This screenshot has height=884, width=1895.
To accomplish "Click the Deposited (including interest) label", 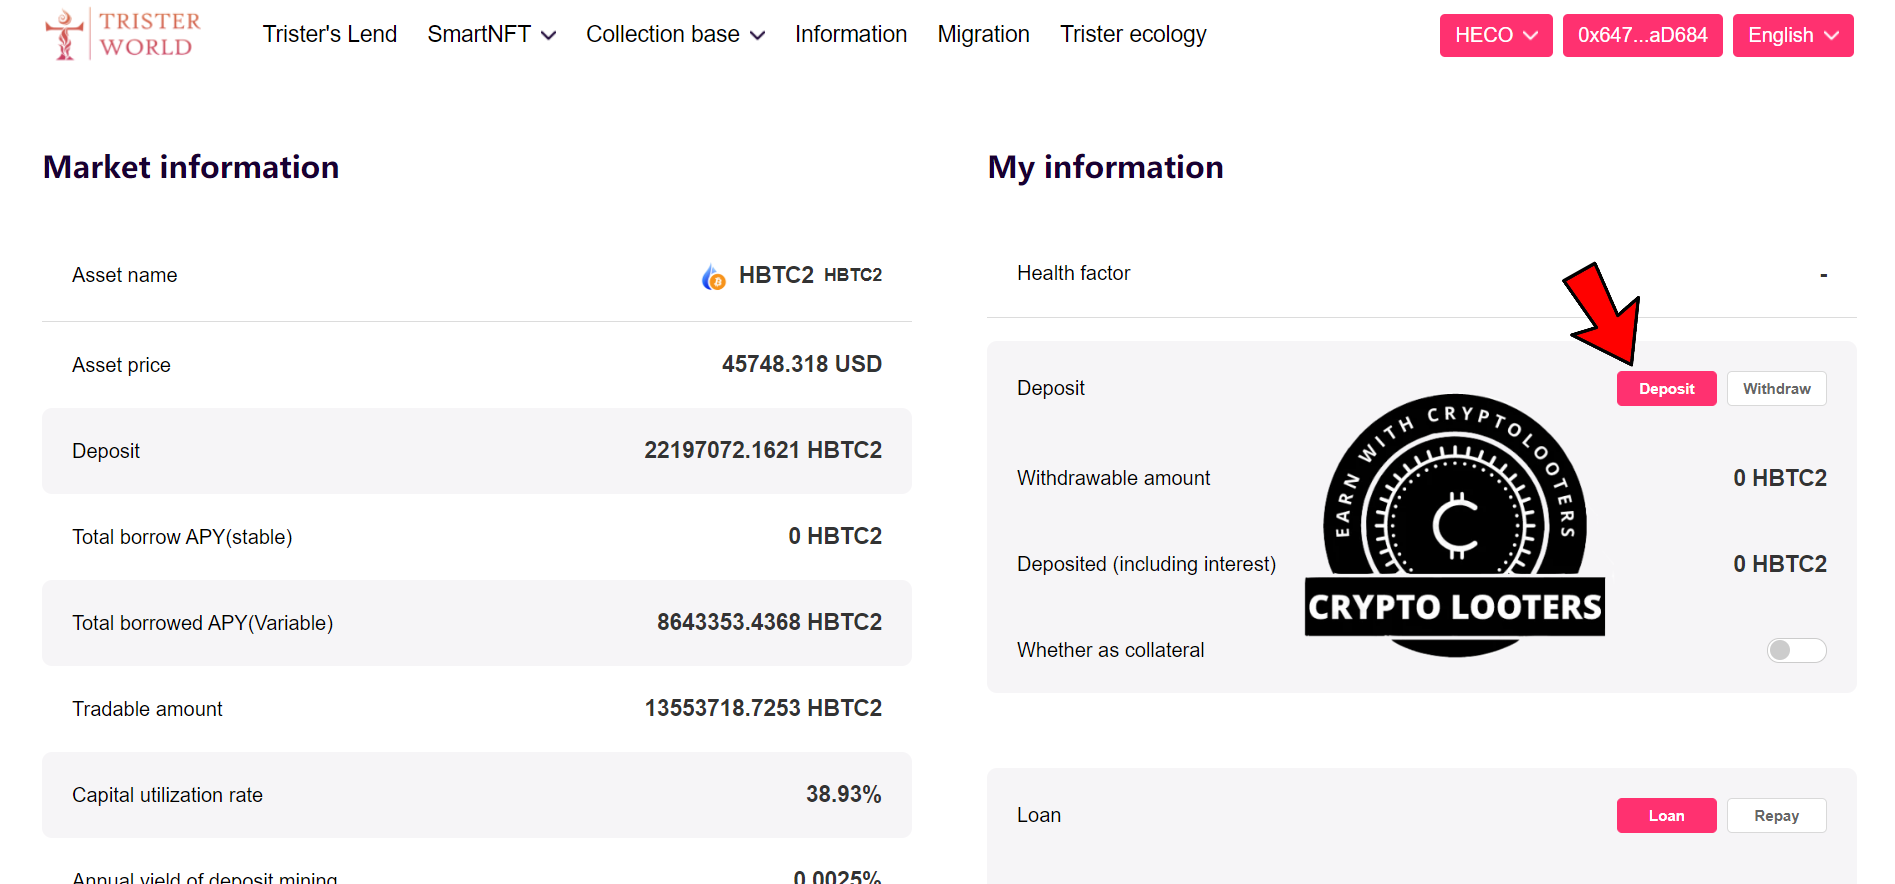I will pos(1146,564).
